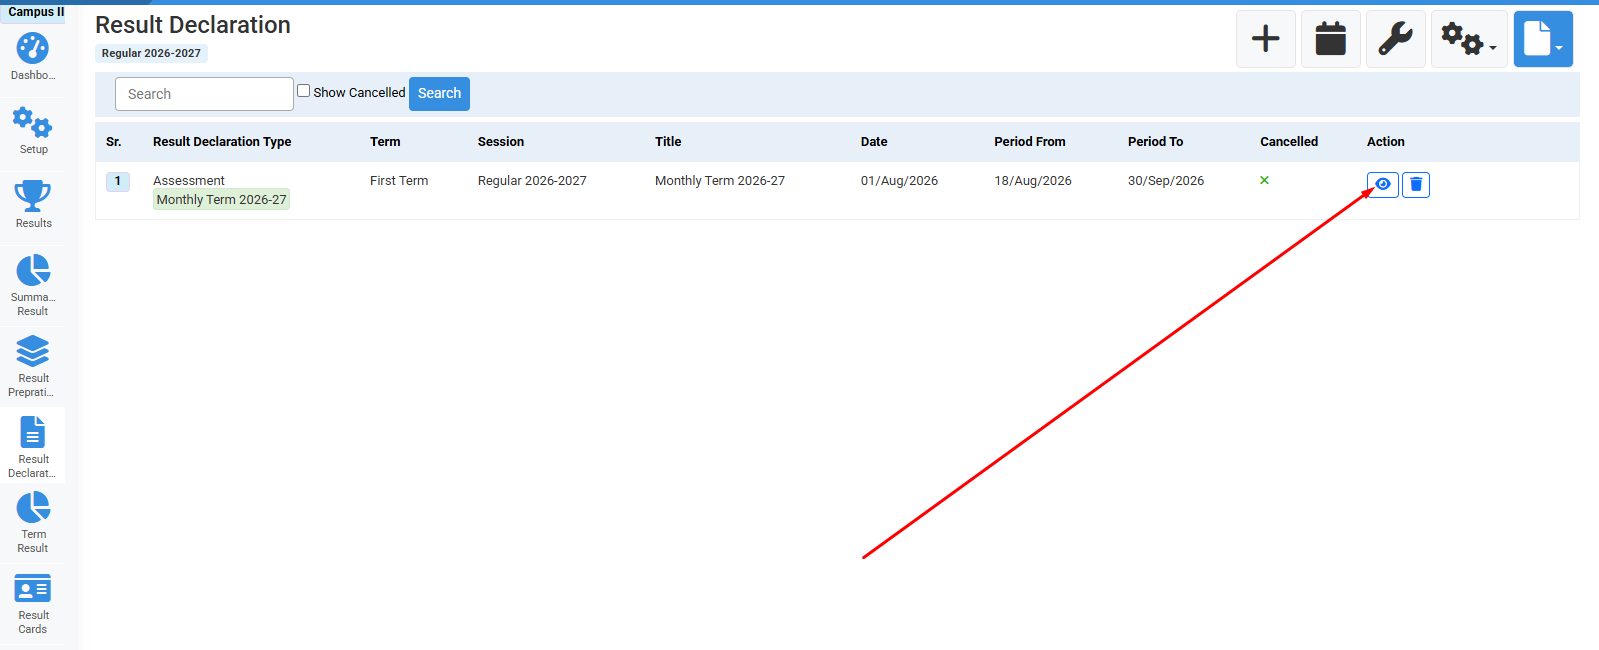1599x650 pixels.
Task: Click the Assessment type text
Action: click(x=189, y=181)
